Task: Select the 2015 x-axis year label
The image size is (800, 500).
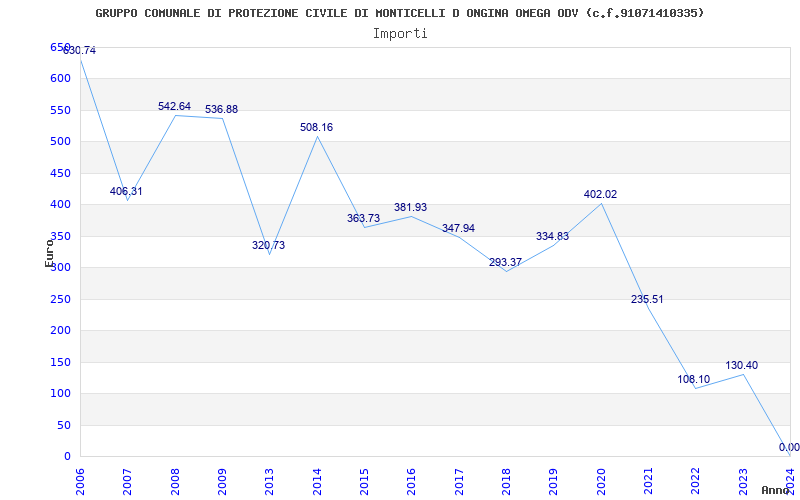Action: [364, 482]
